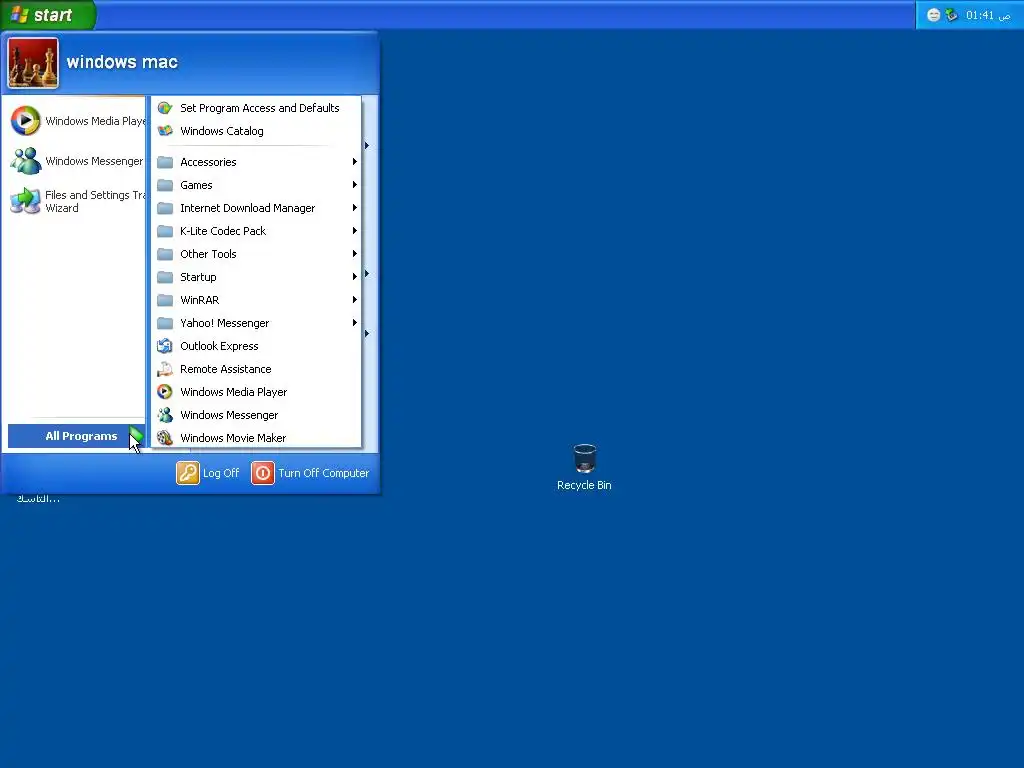The width and height of the screenshot is (1024, 768).
Task: Click "WinRAR" folder label
Action: (200, 300)
